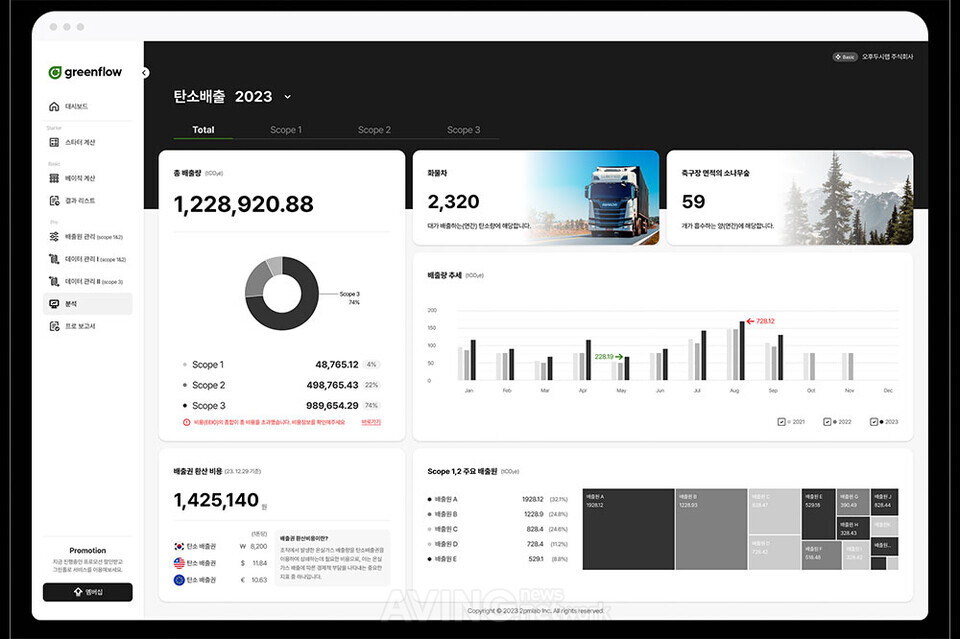Click the greenflow logo icon
The height and width of the screenshot is (639, 960).
tap(54, 72)
